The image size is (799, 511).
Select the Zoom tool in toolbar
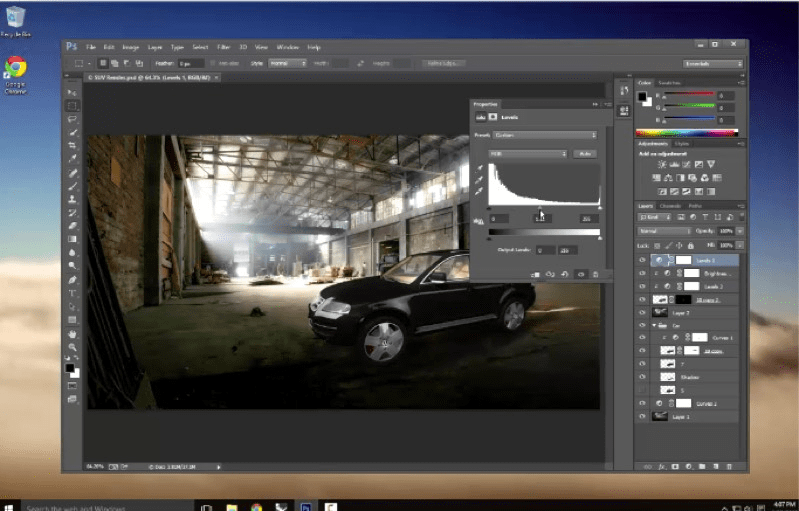pos(73,347)
